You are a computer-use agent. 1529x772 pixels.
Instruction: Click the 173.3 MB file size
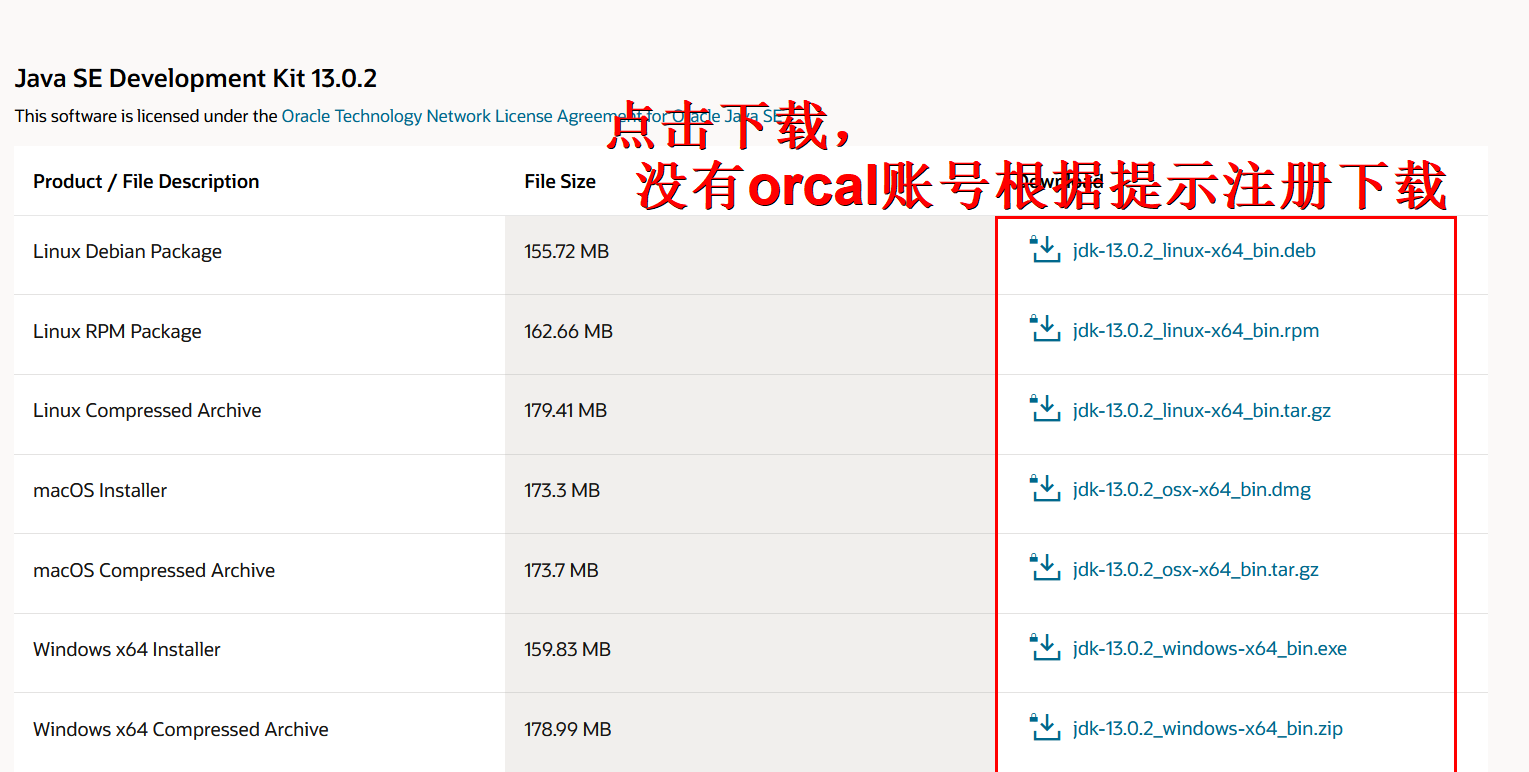click(x=562, y=491)
